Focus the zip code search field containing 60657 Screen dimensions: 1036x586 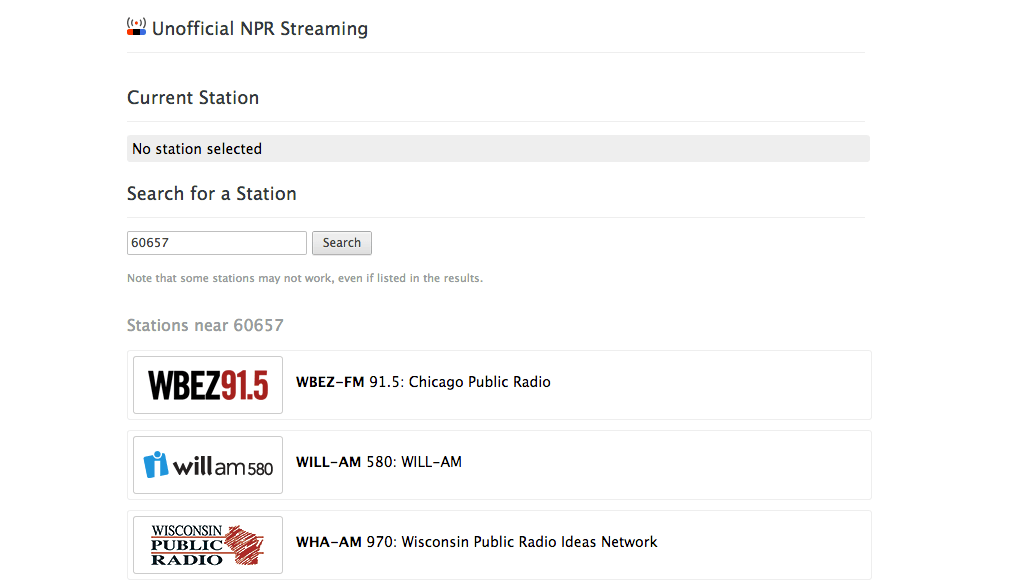[217, 242]
